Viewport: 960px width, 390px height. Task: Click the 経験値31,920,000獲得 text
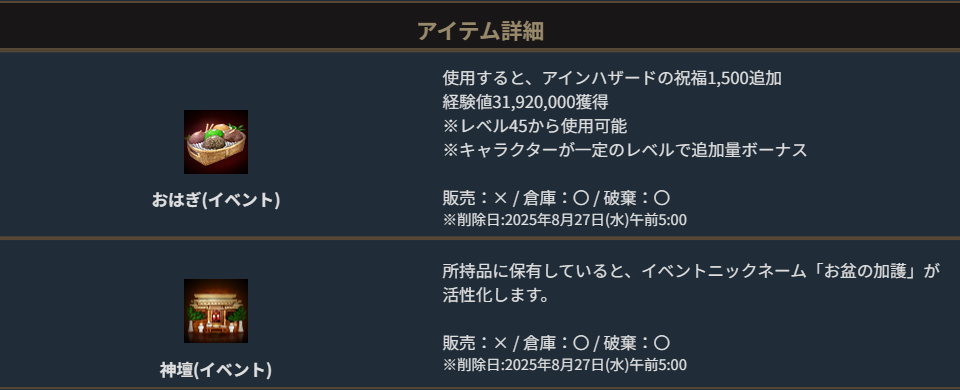click(525, 102)
